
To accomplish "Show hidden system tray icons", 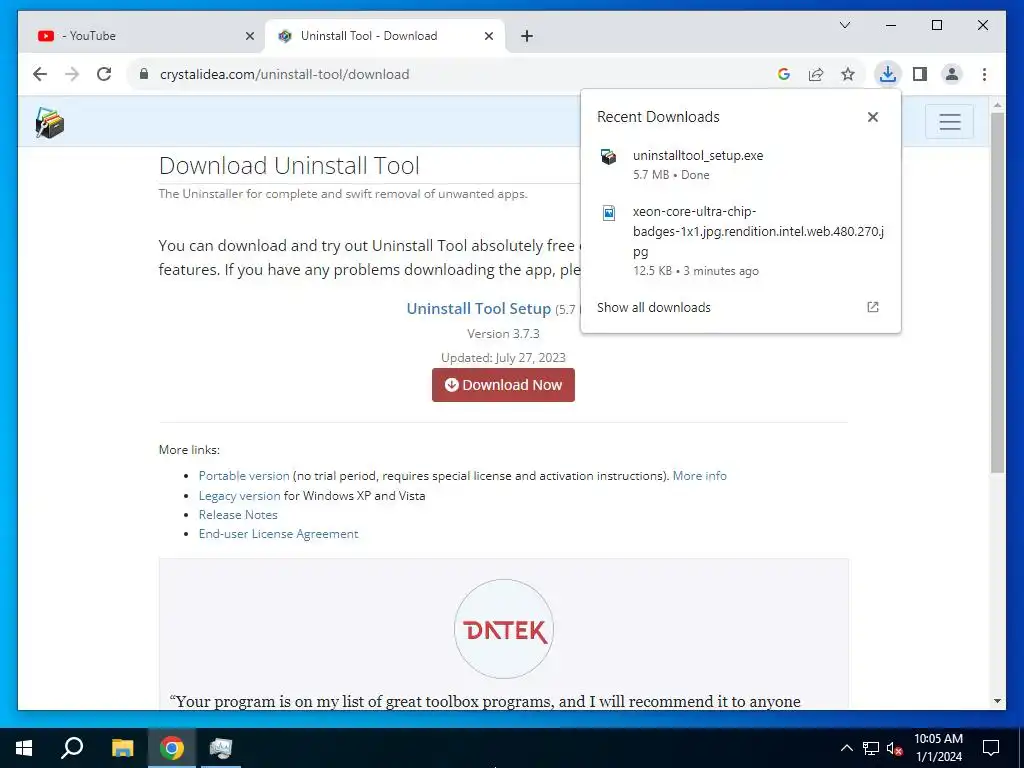I will [x=846, y=748].
